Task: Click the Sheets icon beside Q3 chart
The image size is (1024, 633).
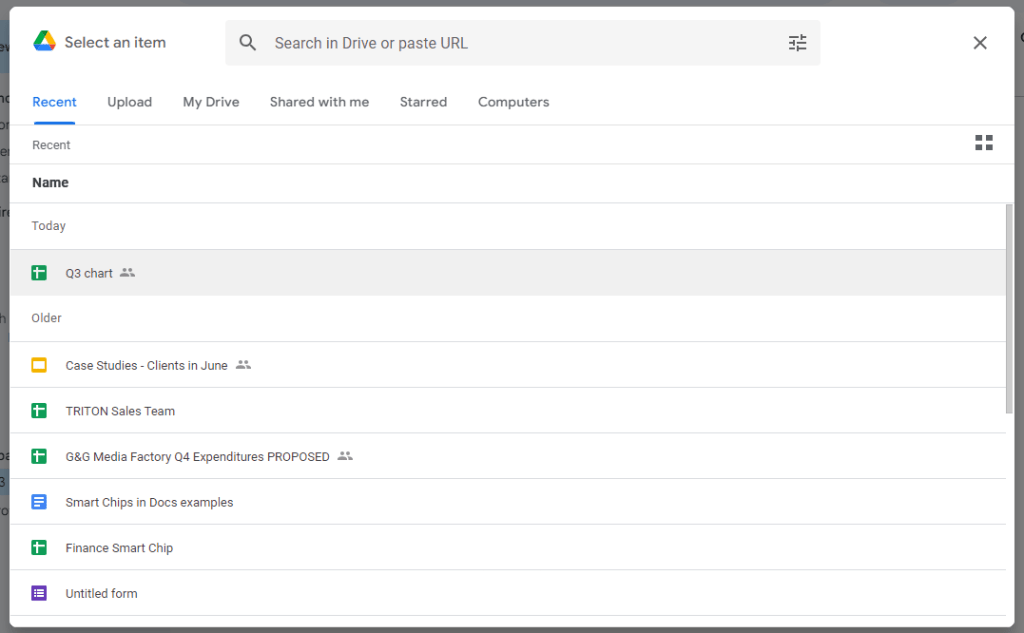Action: [39, 273]
